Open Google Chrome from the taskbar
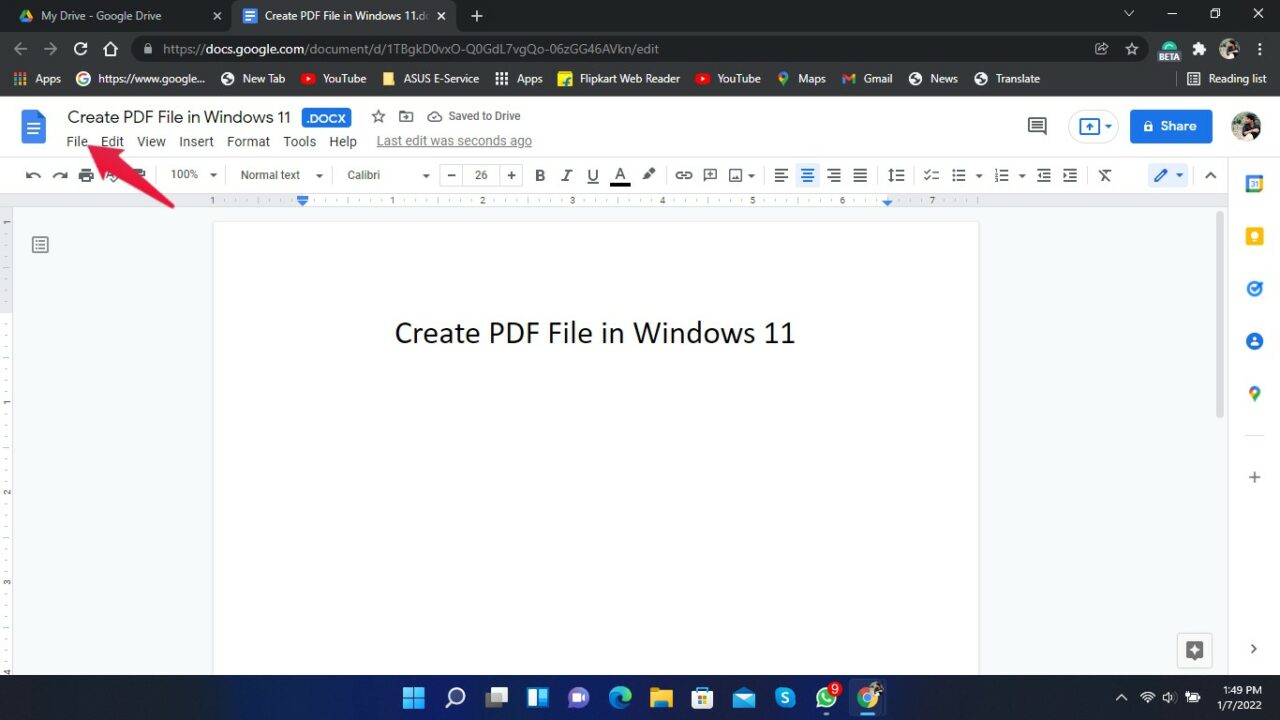The height and width of the screenshot is (720, 1280). point(868,697)
